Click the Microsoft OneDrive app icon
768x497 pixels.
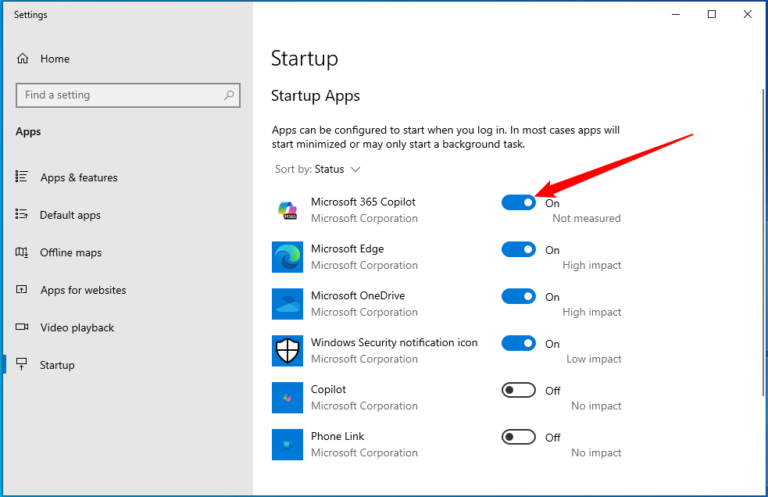(x=288, y=304)
